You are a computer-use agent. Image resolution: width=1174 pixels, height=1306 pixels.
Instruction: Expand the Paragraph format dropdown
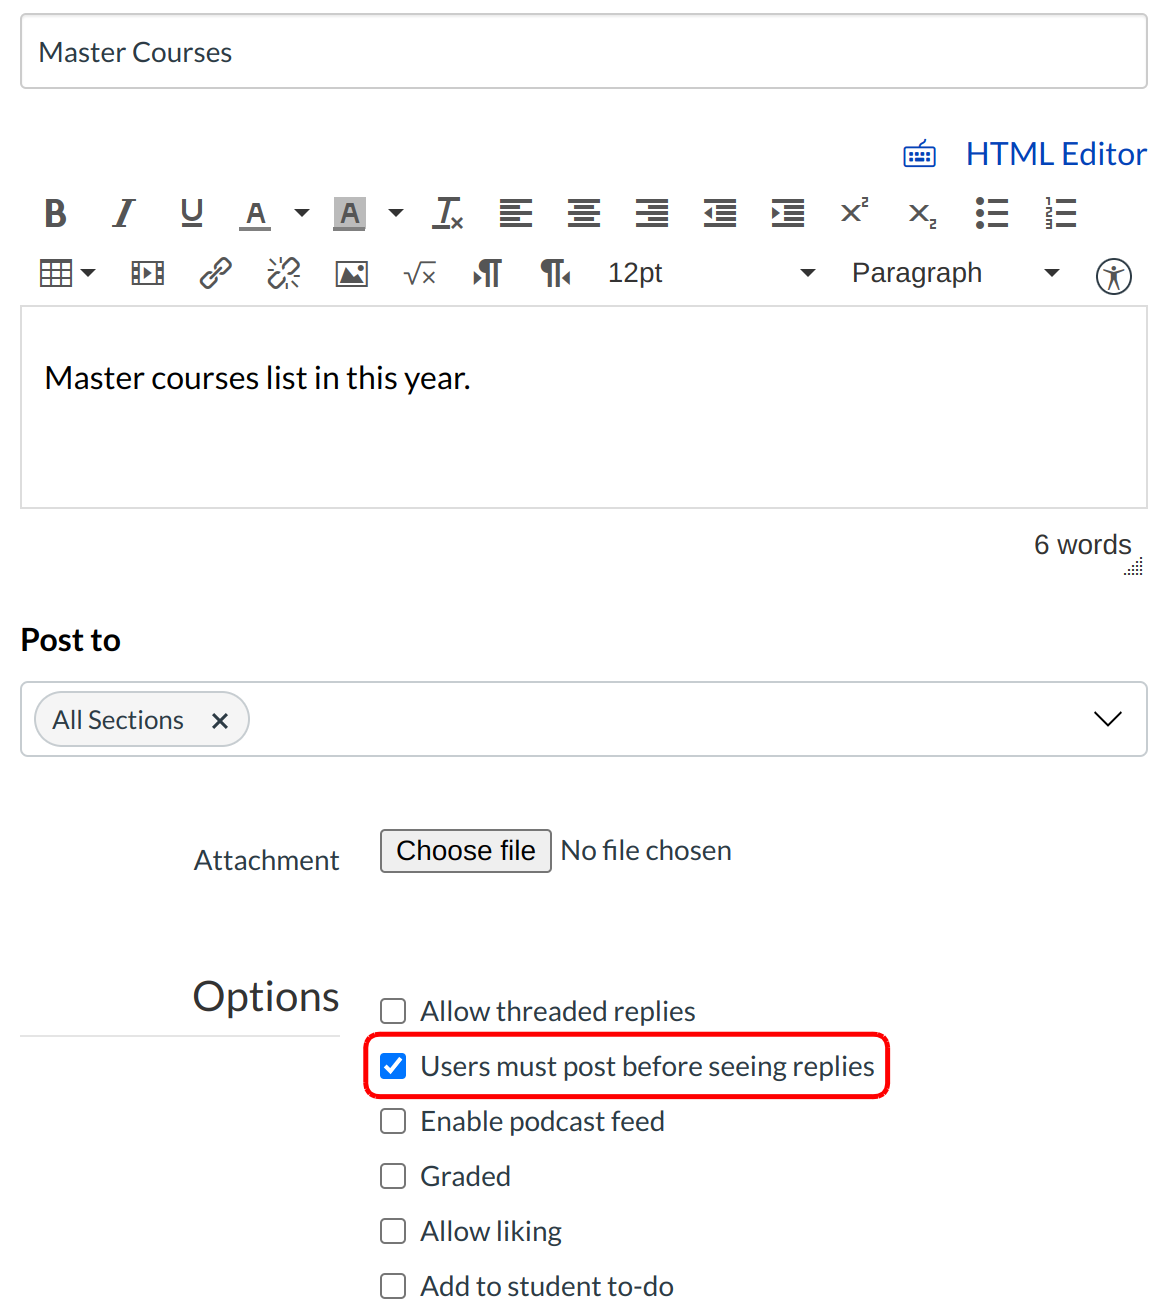pyautogui.click(x=954, y=273)
